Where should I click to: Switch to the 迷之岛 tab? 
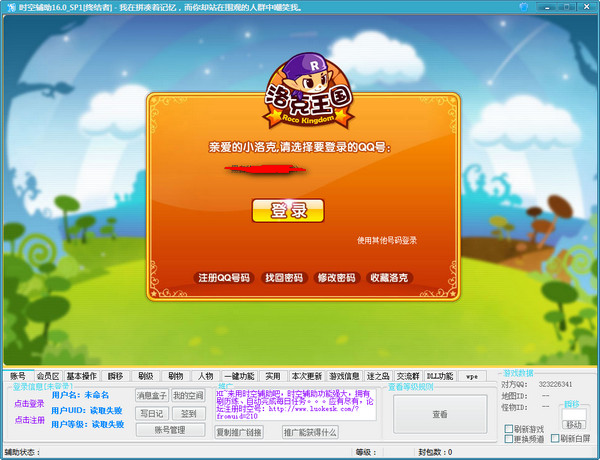point(378,376)
